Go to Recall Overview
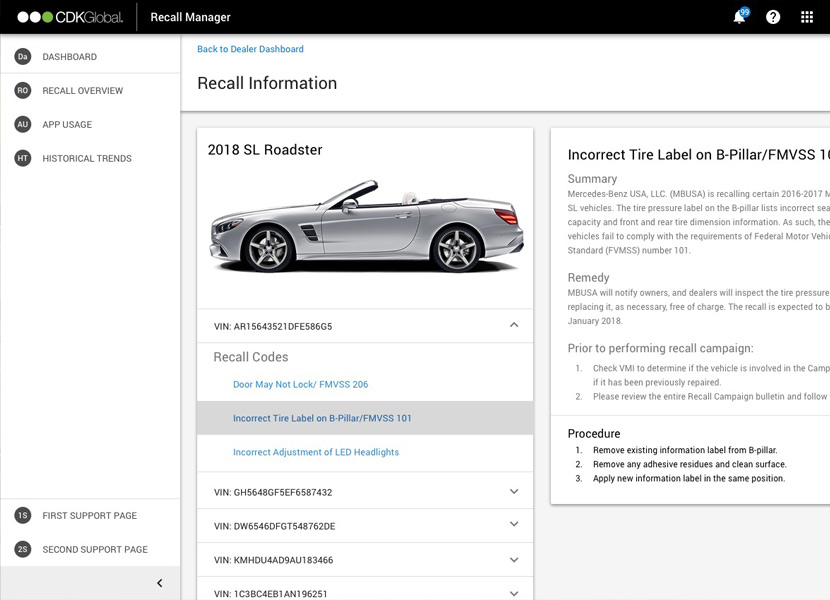The image size is (830, 600). [90, 91]
